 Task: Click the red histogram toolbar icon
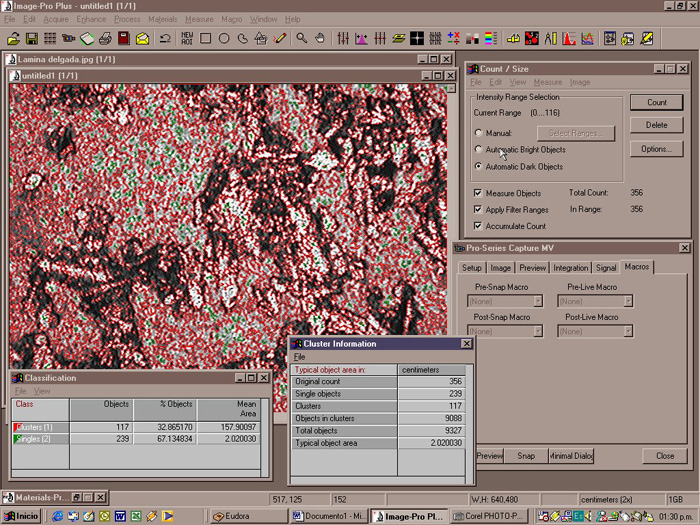click(x=569, y=39)
